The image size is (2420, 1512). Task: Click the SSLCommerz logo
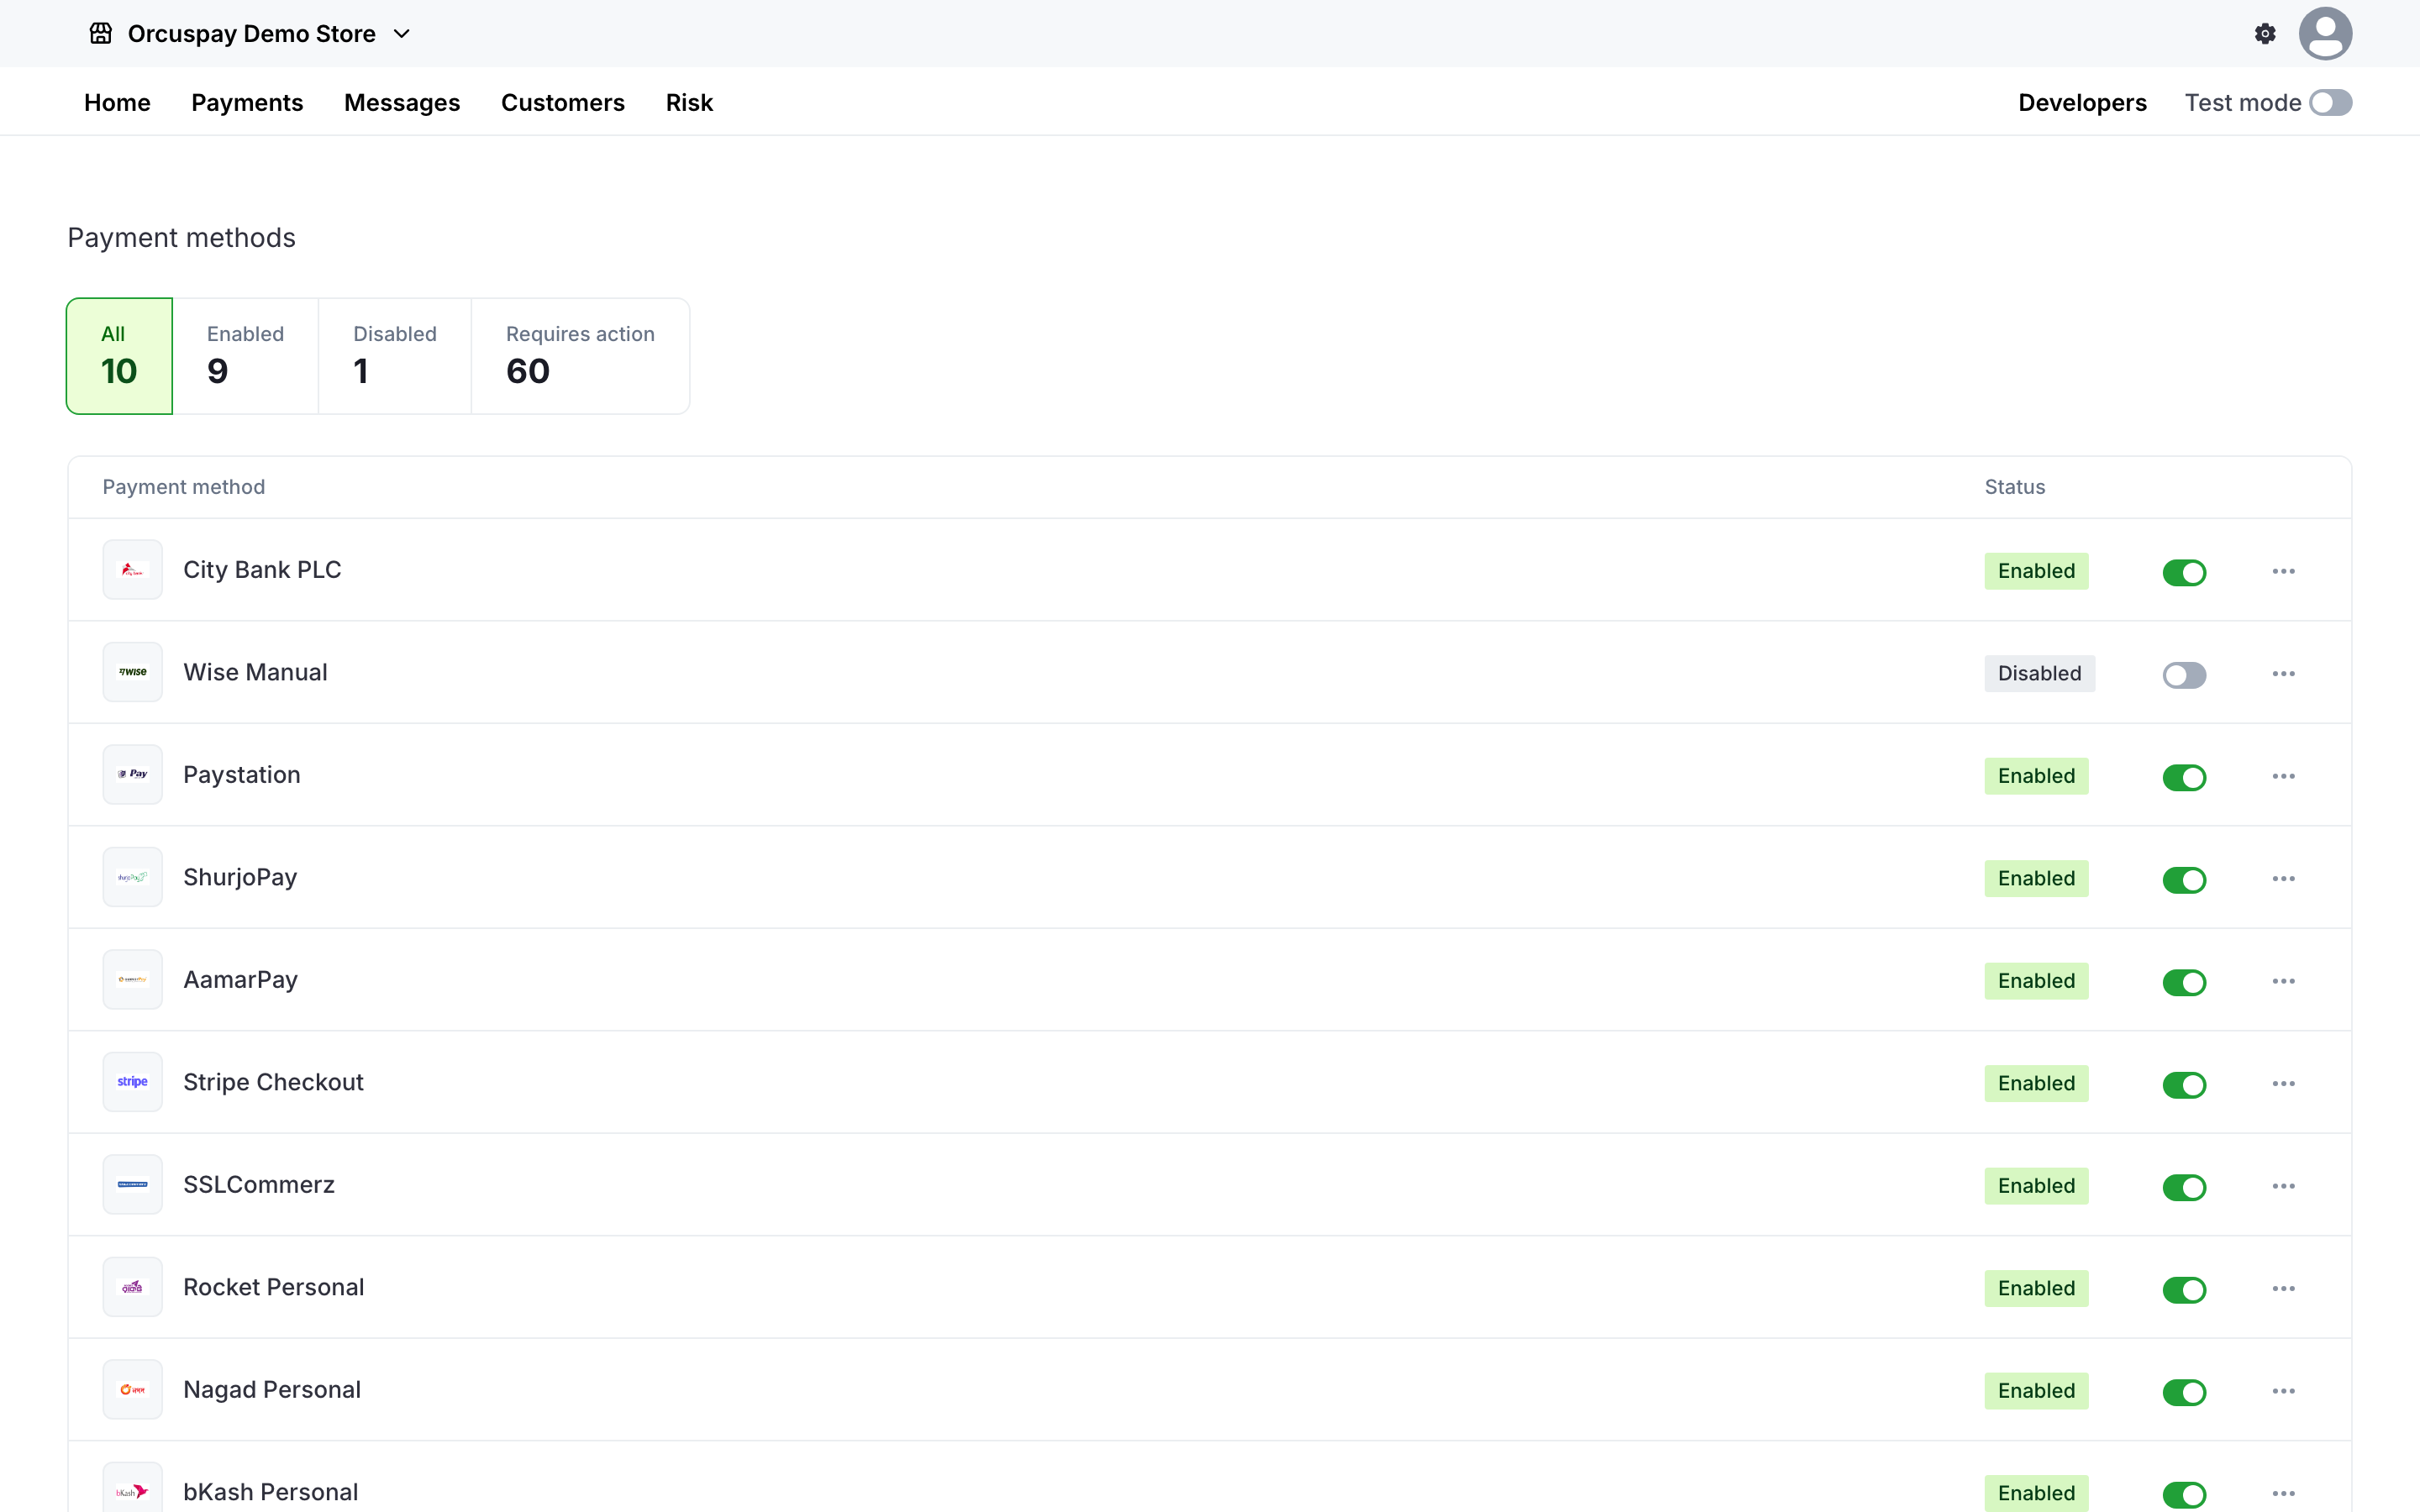tap(132, 1185)
